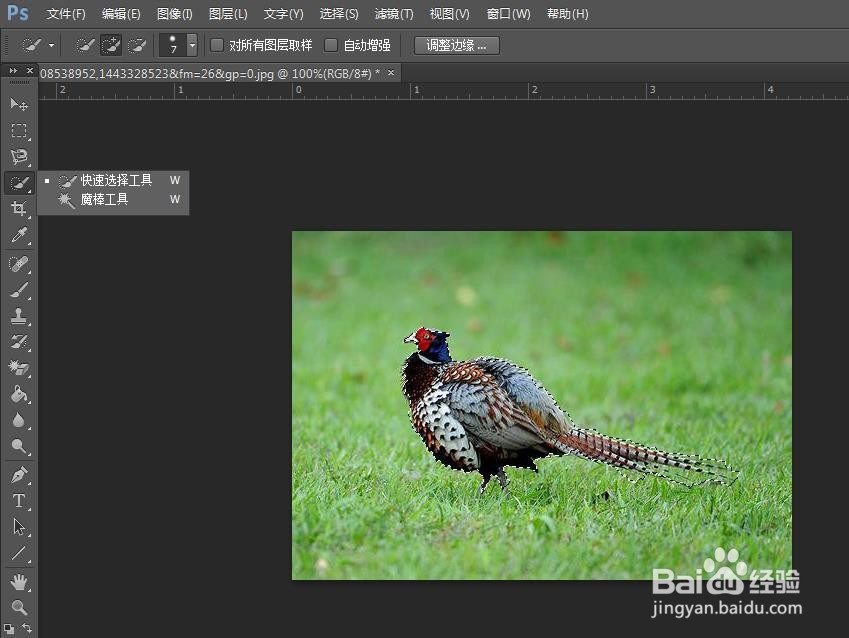849x638 pixels.
Task: Select the Horizontal Type tool
Action: click(19, 500)
